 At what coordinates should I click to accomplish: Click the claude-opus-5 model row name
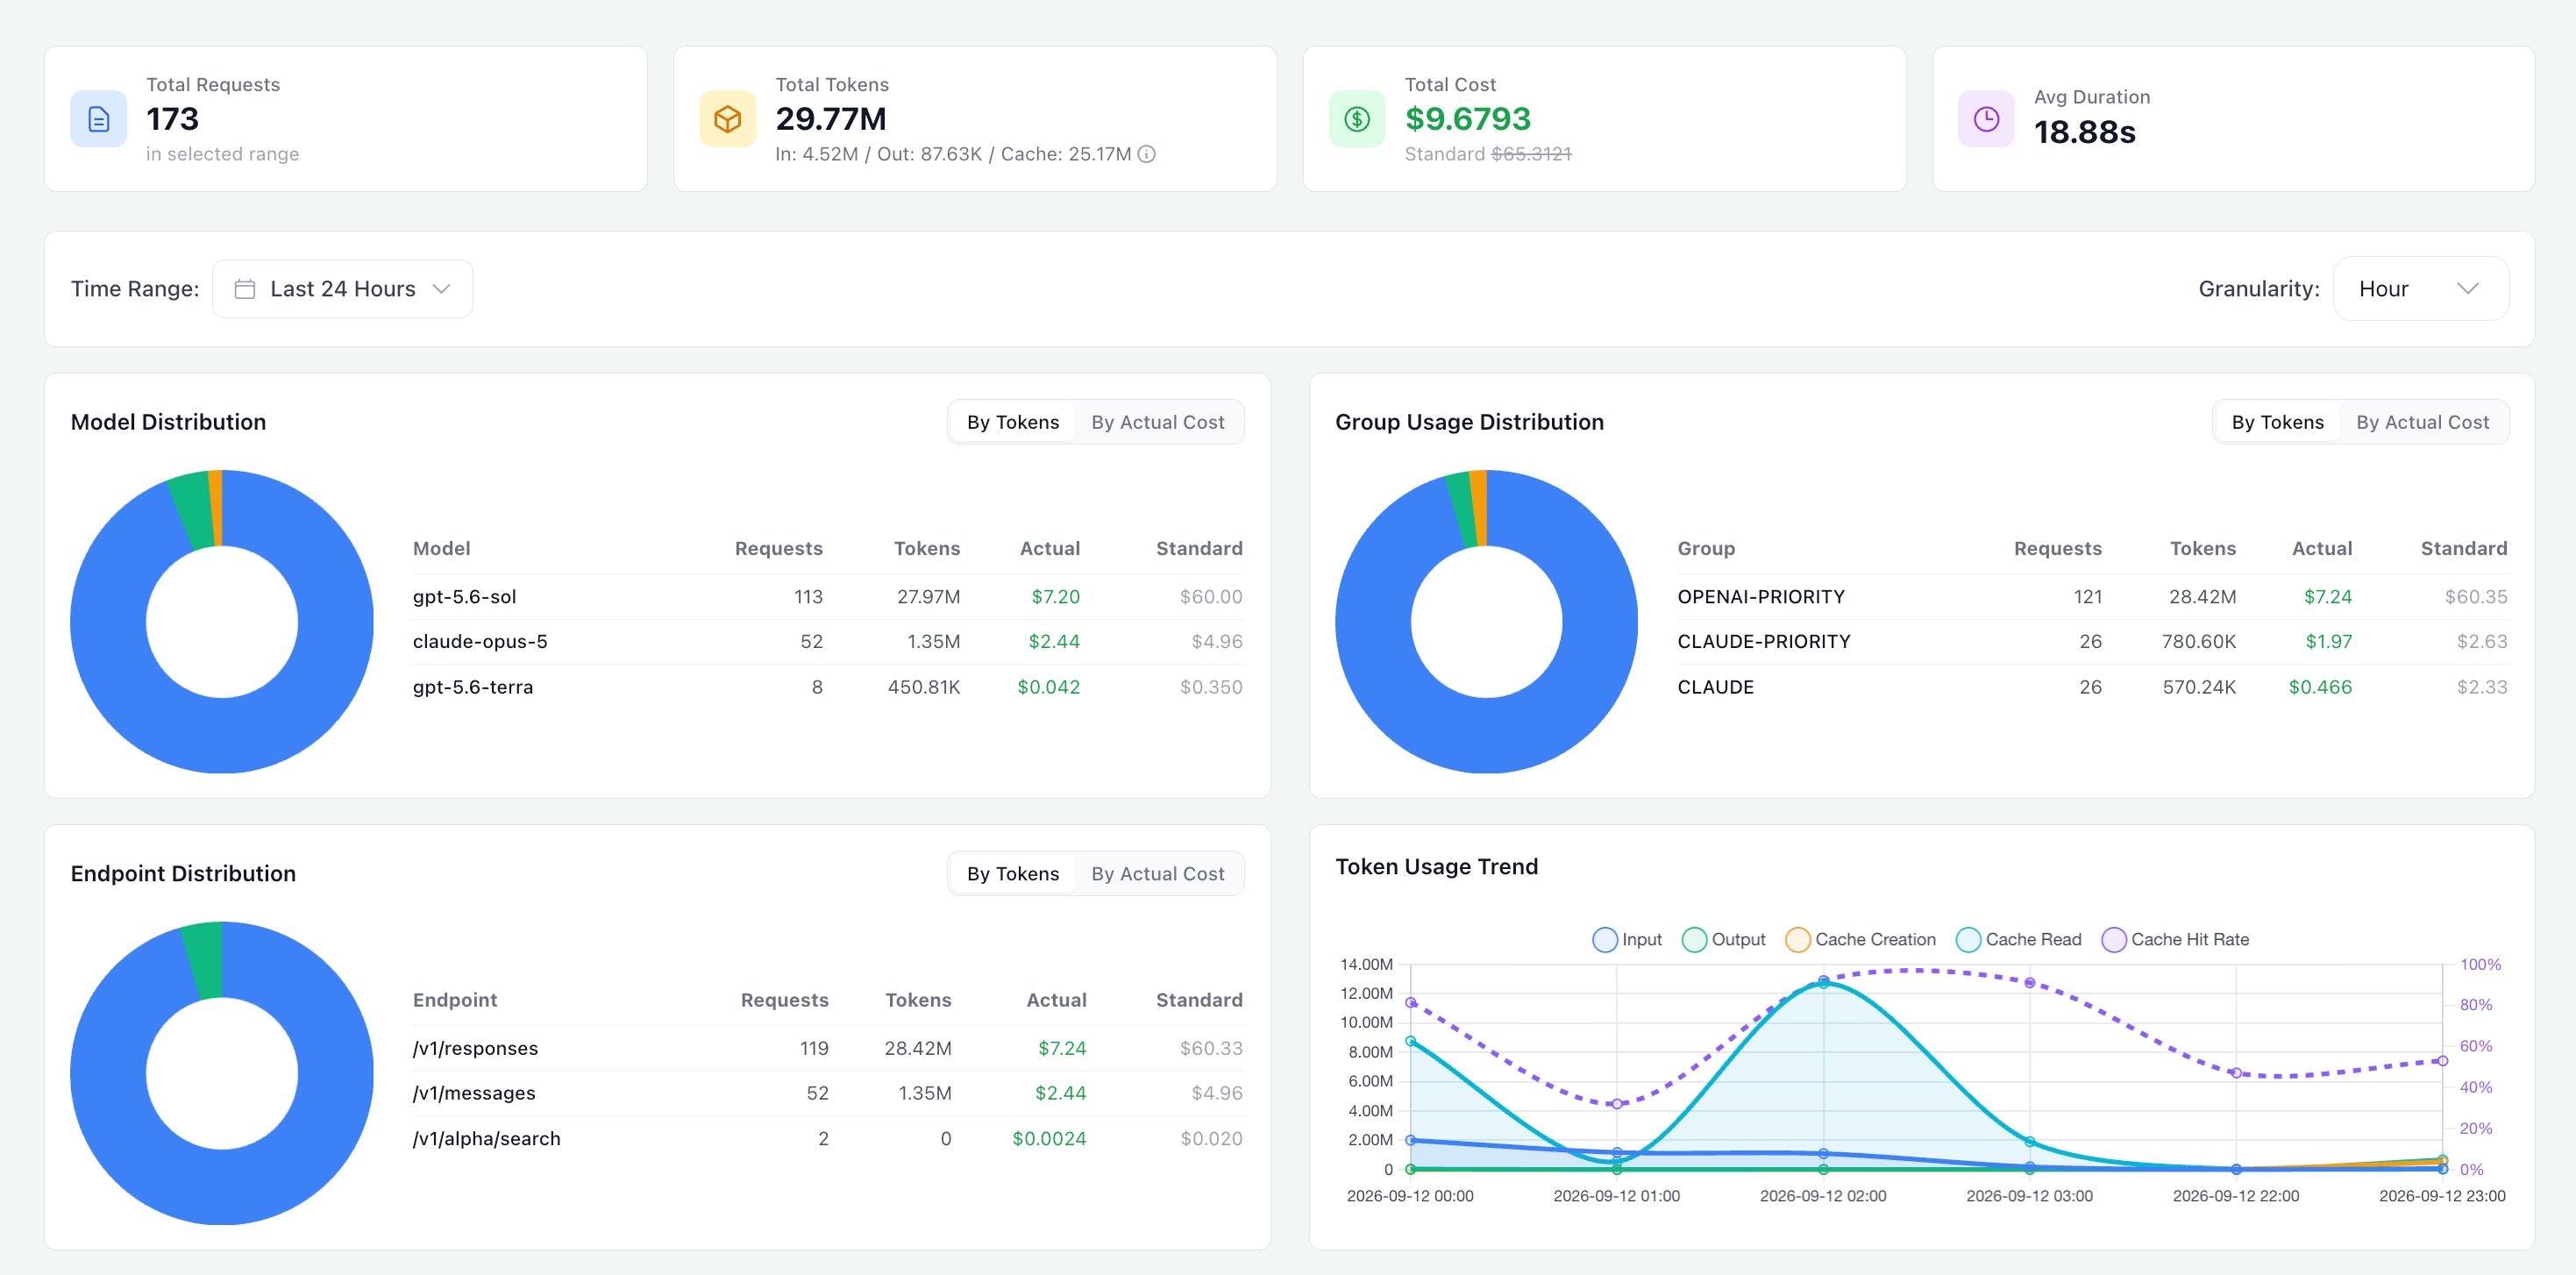[x=480, y=642]
